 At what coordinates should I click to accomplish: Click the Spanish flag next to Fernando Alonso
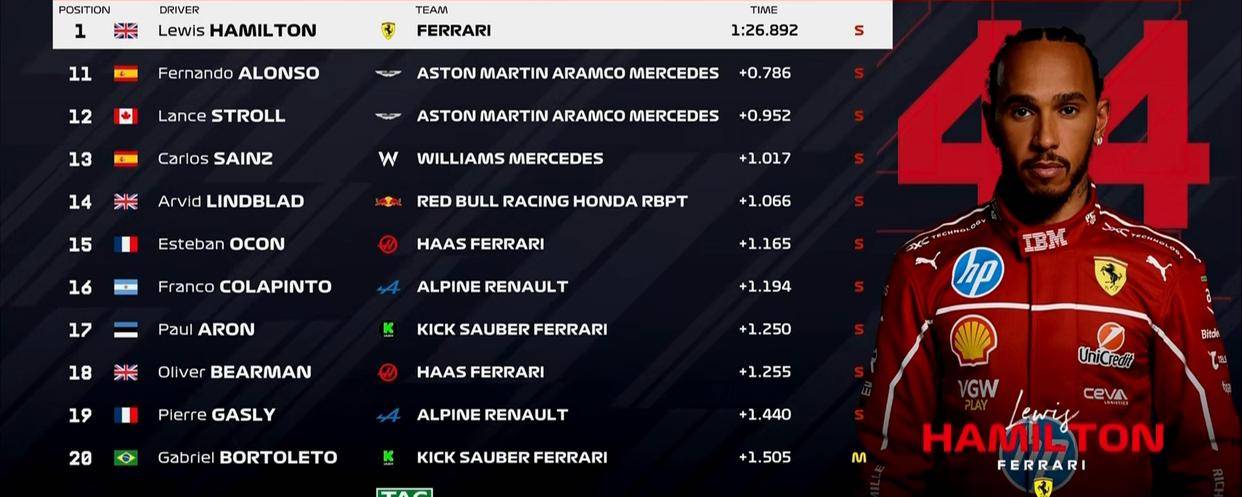click(125, 73)
